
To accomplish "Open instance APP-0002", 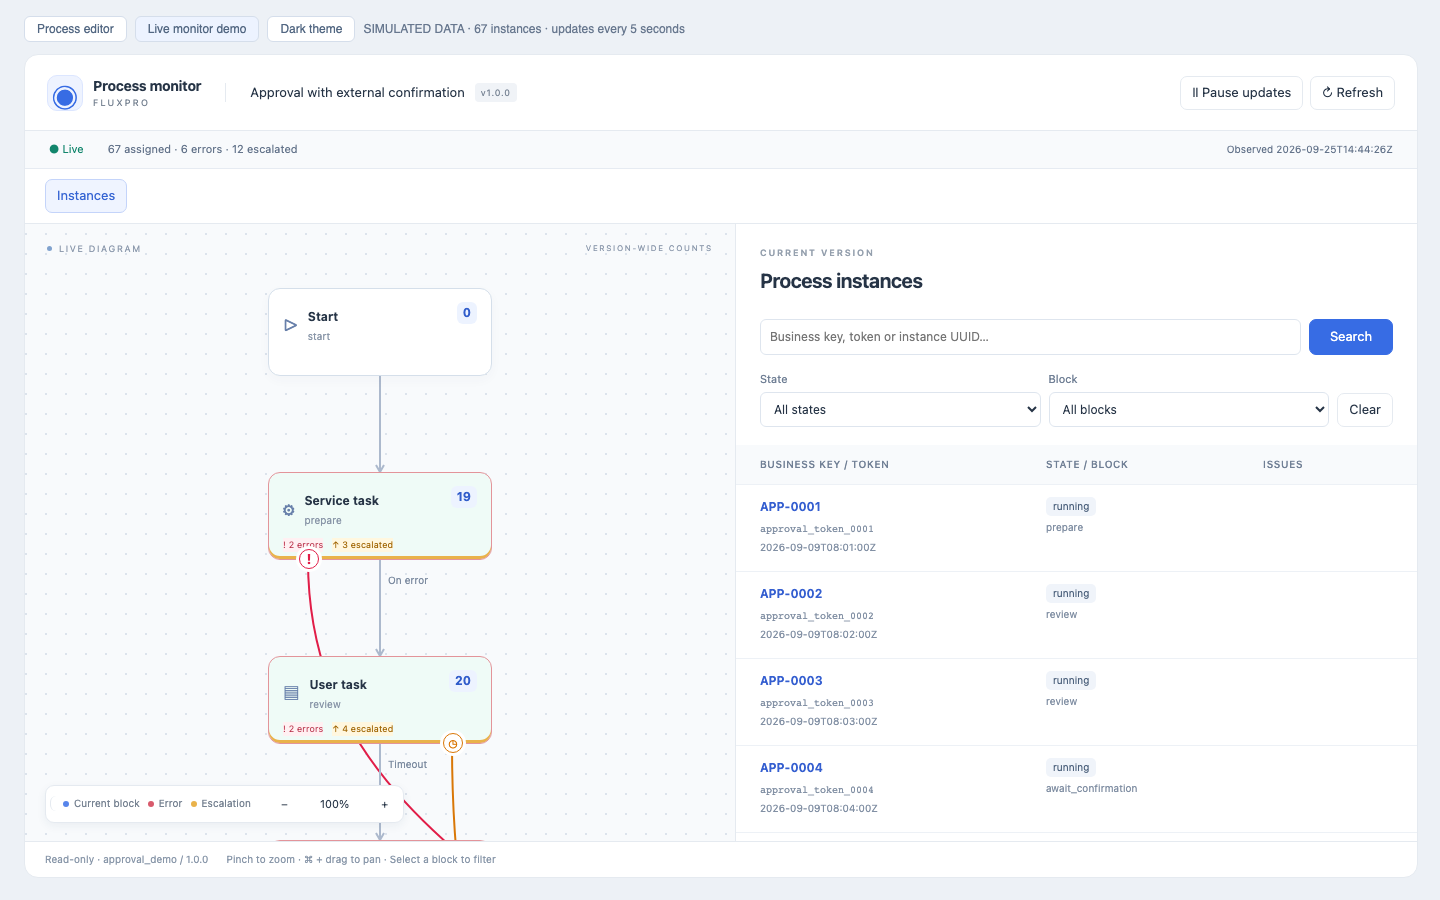I will 791,594.
